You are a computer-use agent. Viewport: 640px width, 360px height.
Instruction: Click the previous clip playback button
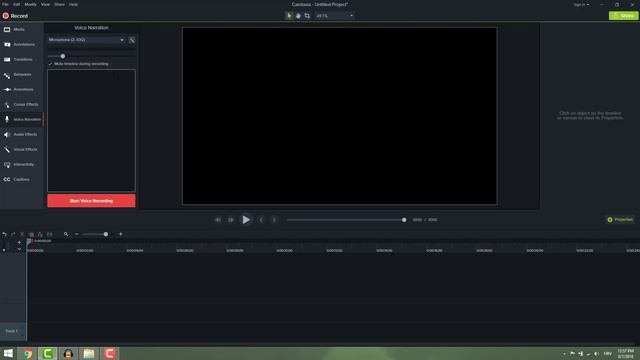[218, 220]
